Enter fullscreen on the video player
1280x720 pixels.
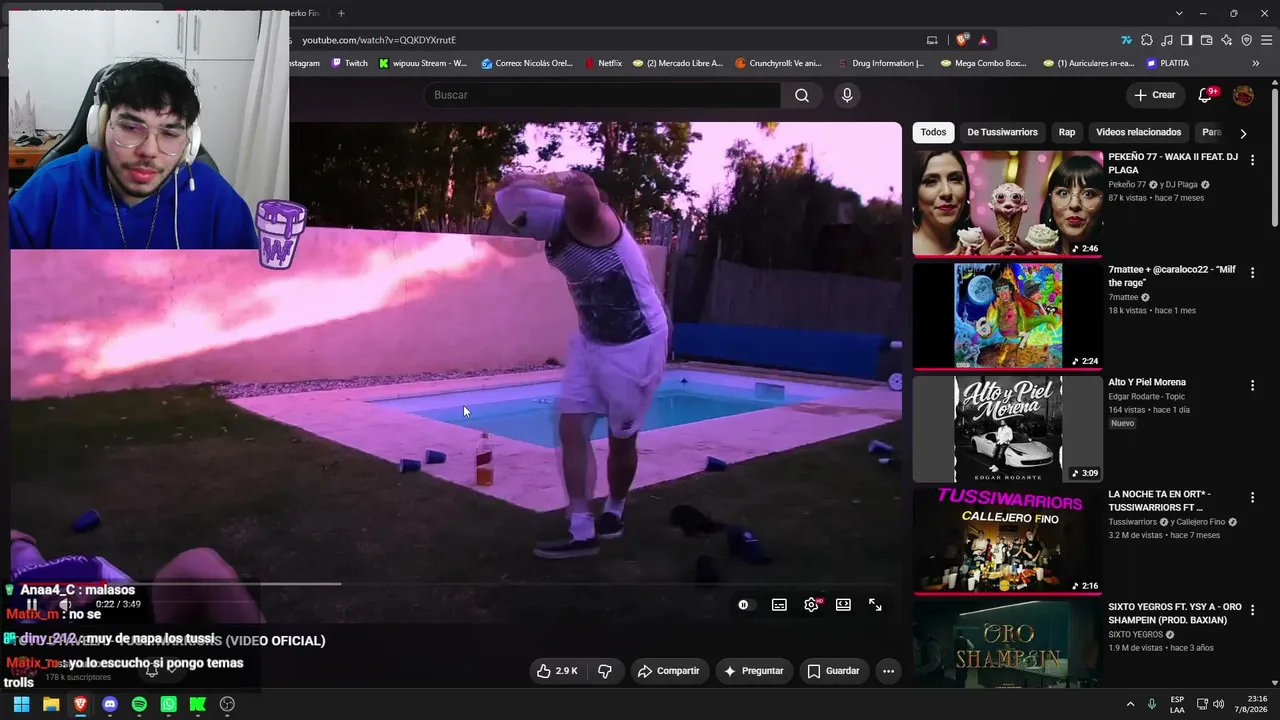pyautogui.click(x=875, y=605)
